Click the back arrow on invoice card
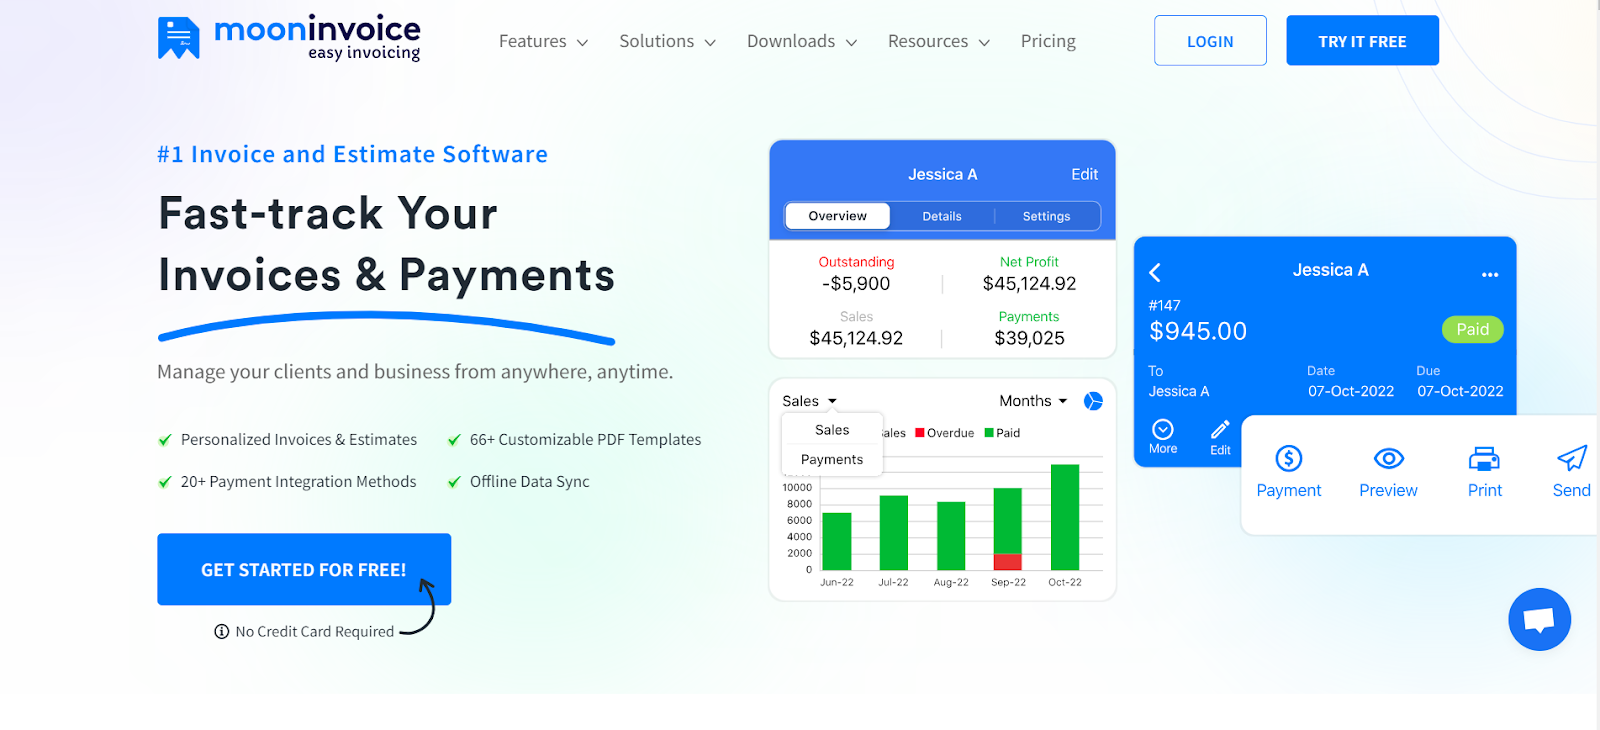This screenshot has width=1600, height=730. pyautogui.click(x=1155, y=272)
